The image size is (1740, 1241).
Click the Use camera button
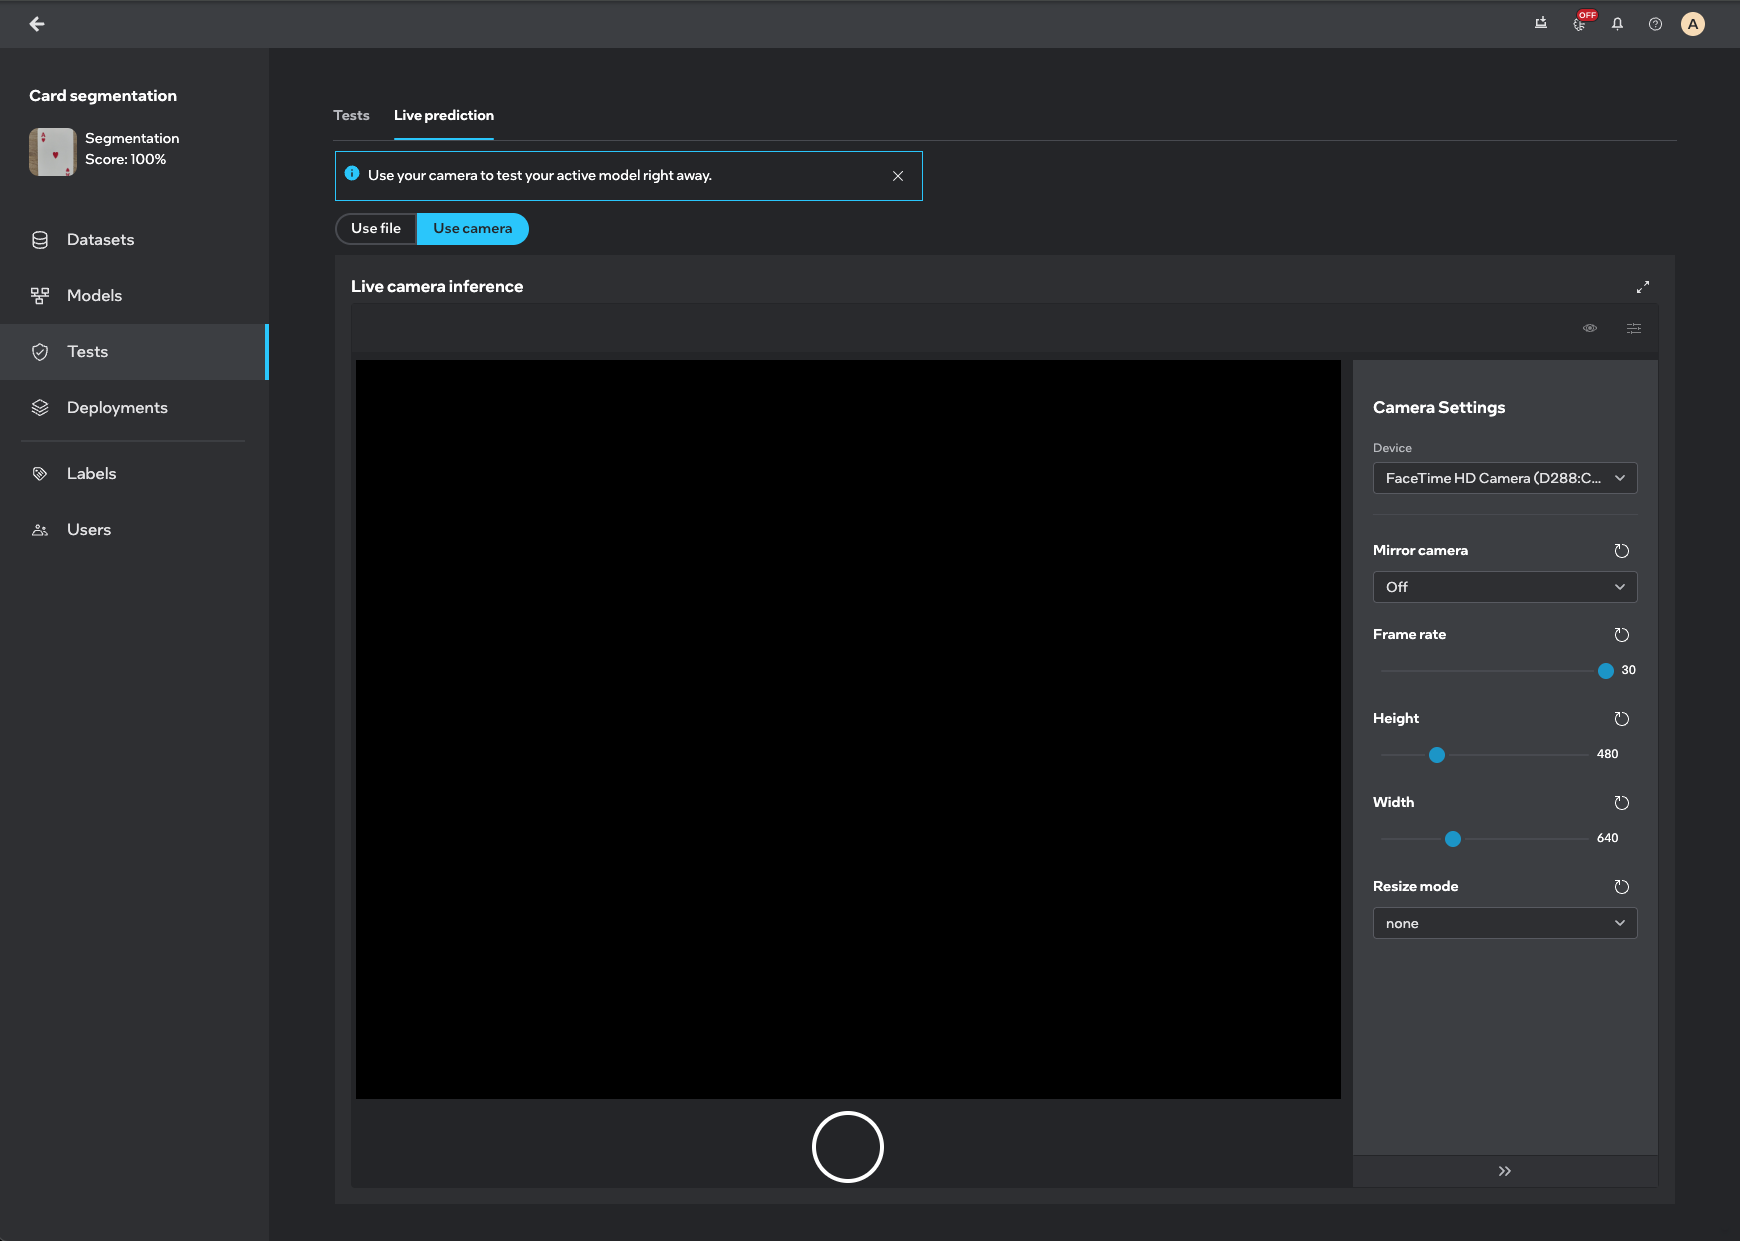pyautogui.click(x=472, y=229)
